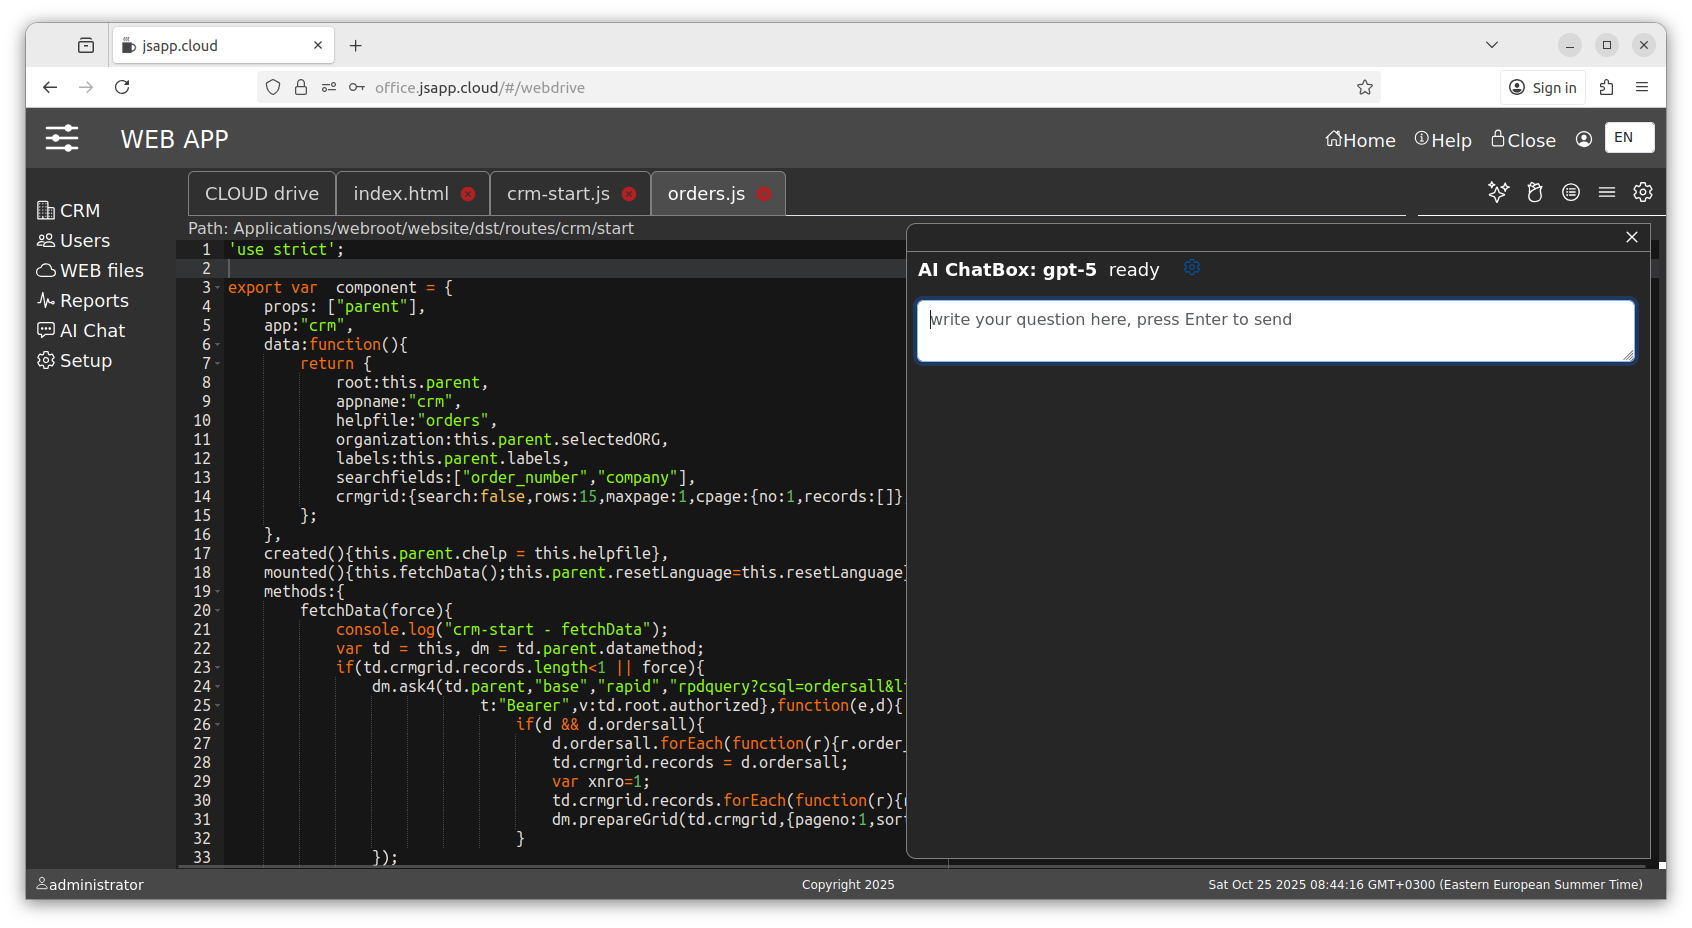This screenshot has height=928, width=1692.
Task: Close the AI ChatBox panel
Action: [1632, 237]
